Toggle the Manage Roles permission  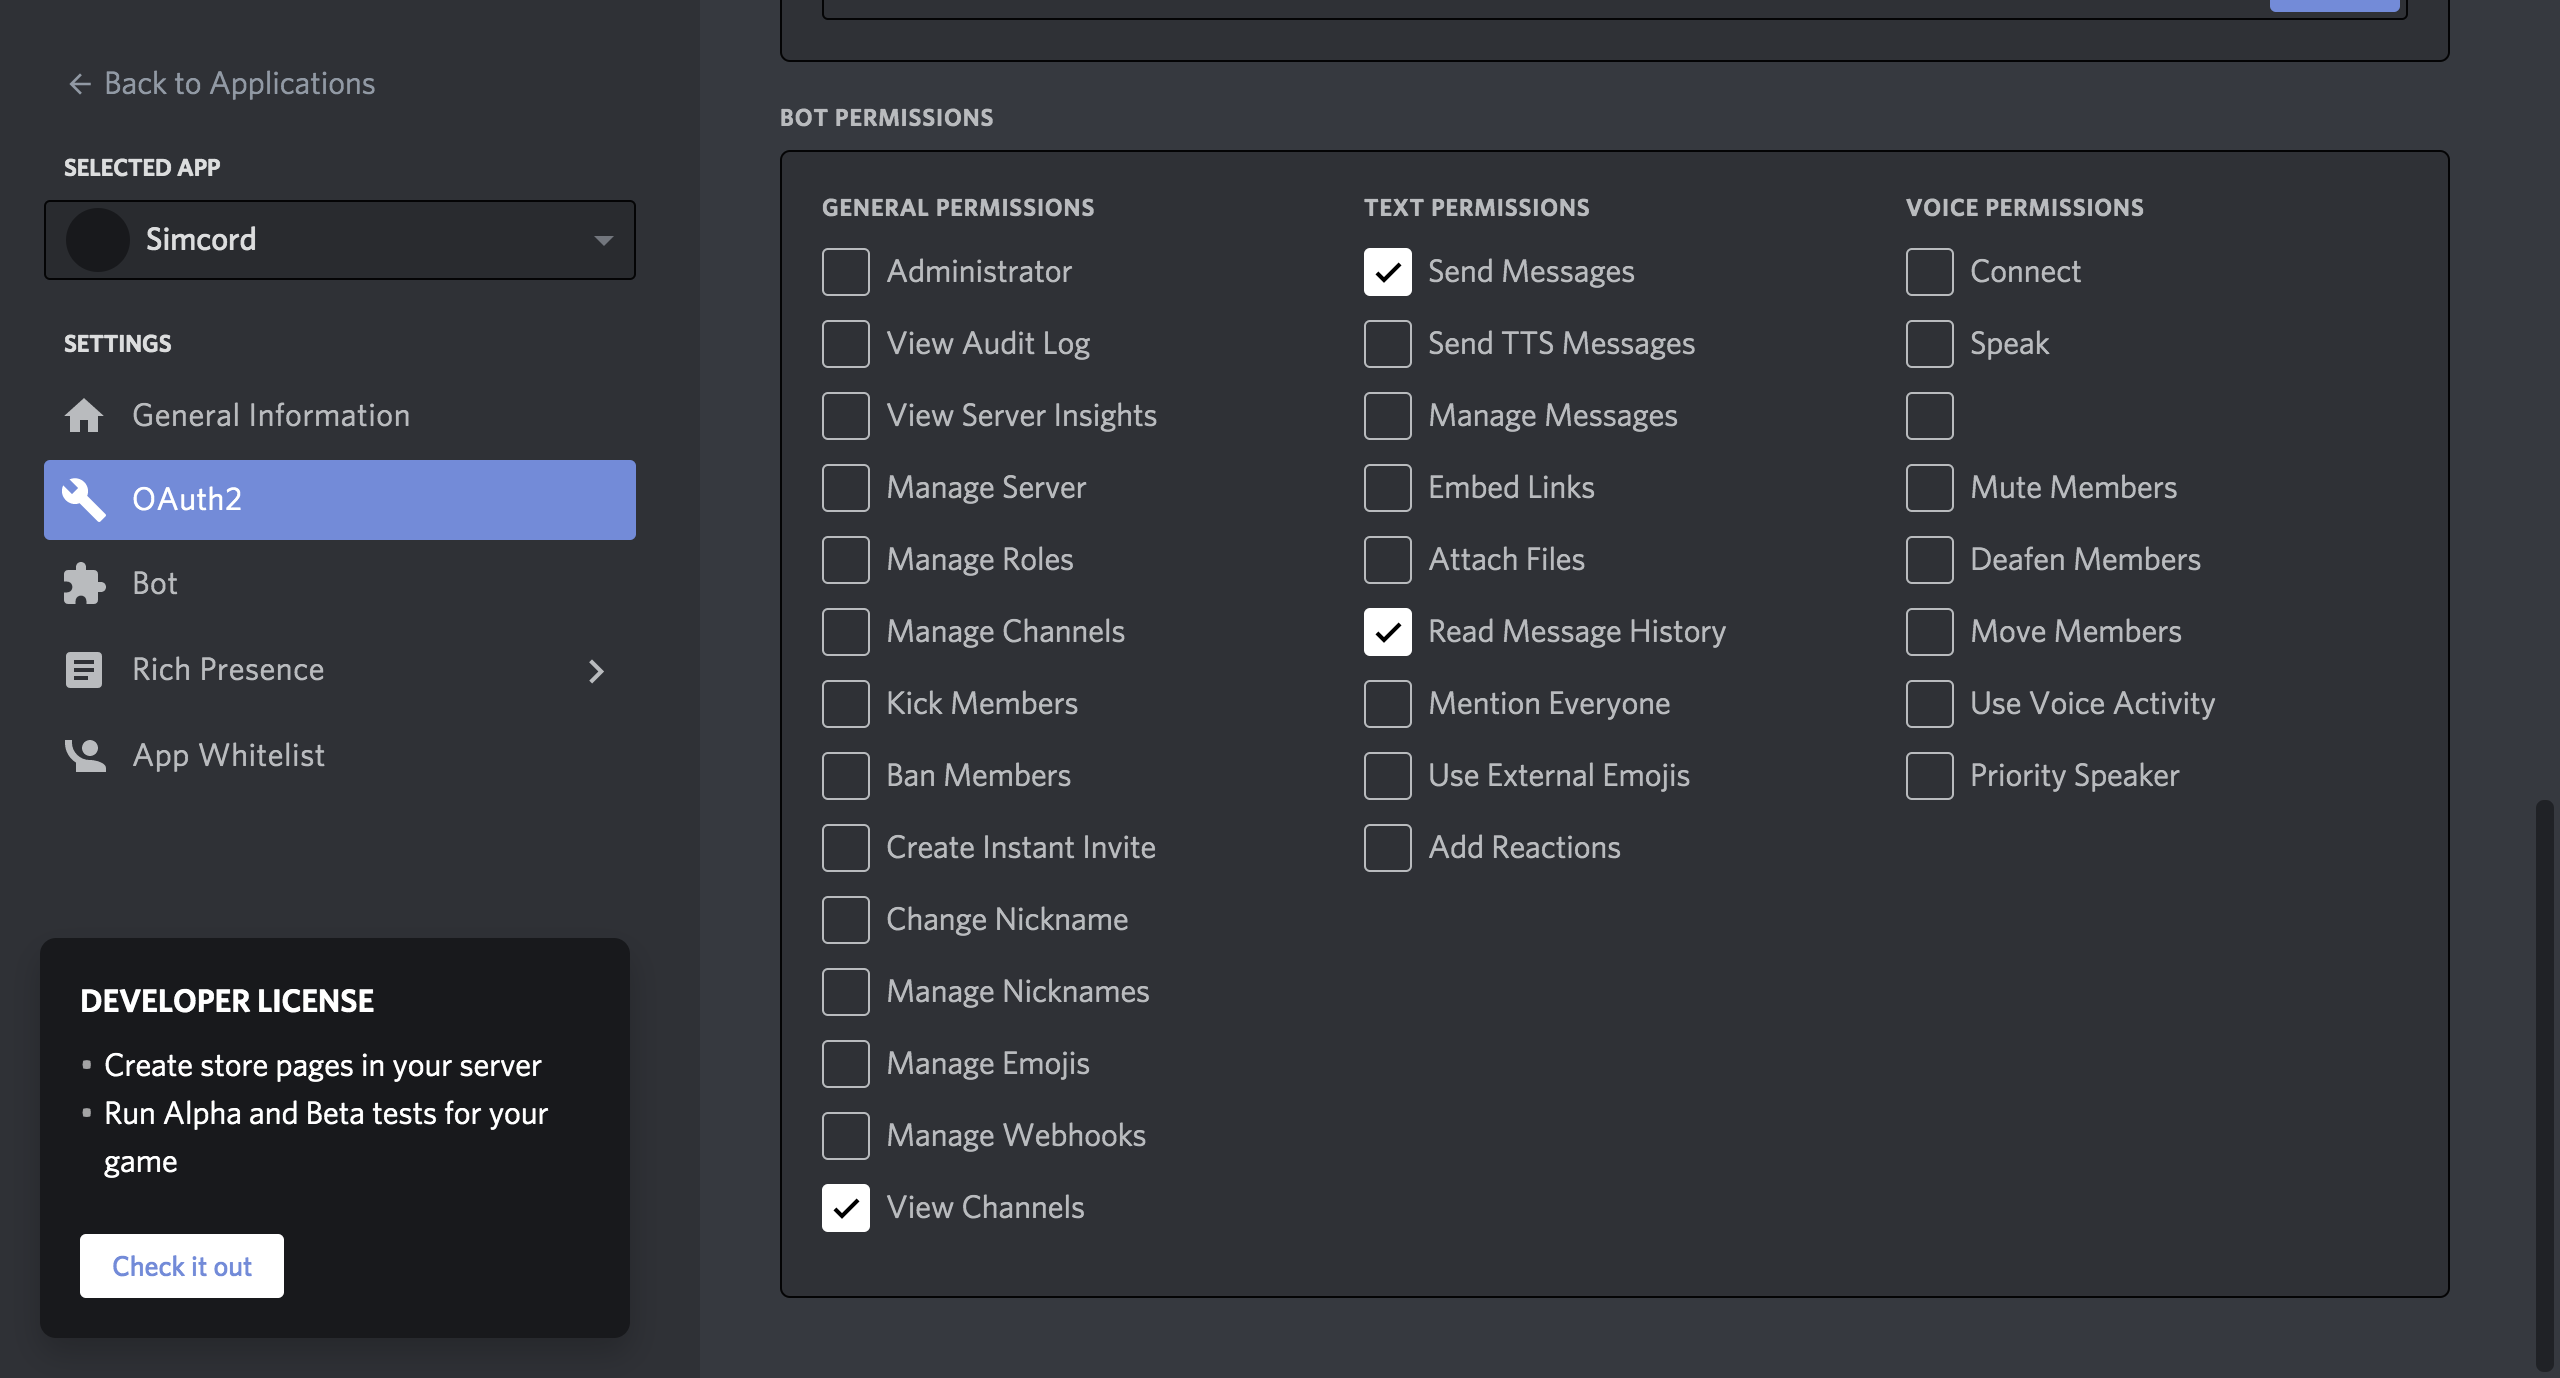click(846, 560)
